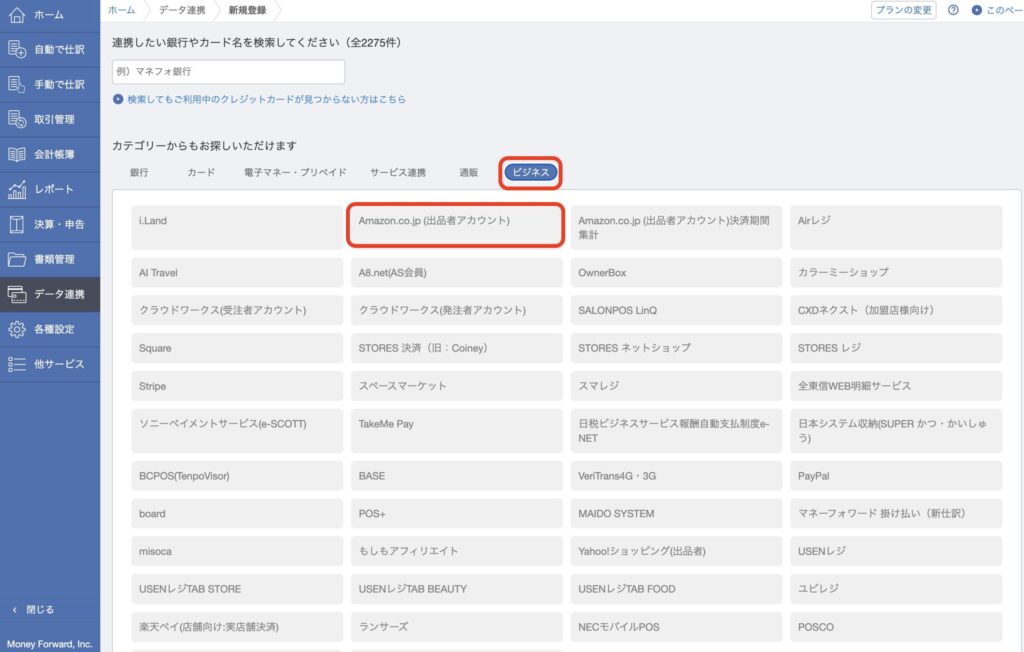
Task: Select the スマレジ tile
Action: (x=676, y=386)
